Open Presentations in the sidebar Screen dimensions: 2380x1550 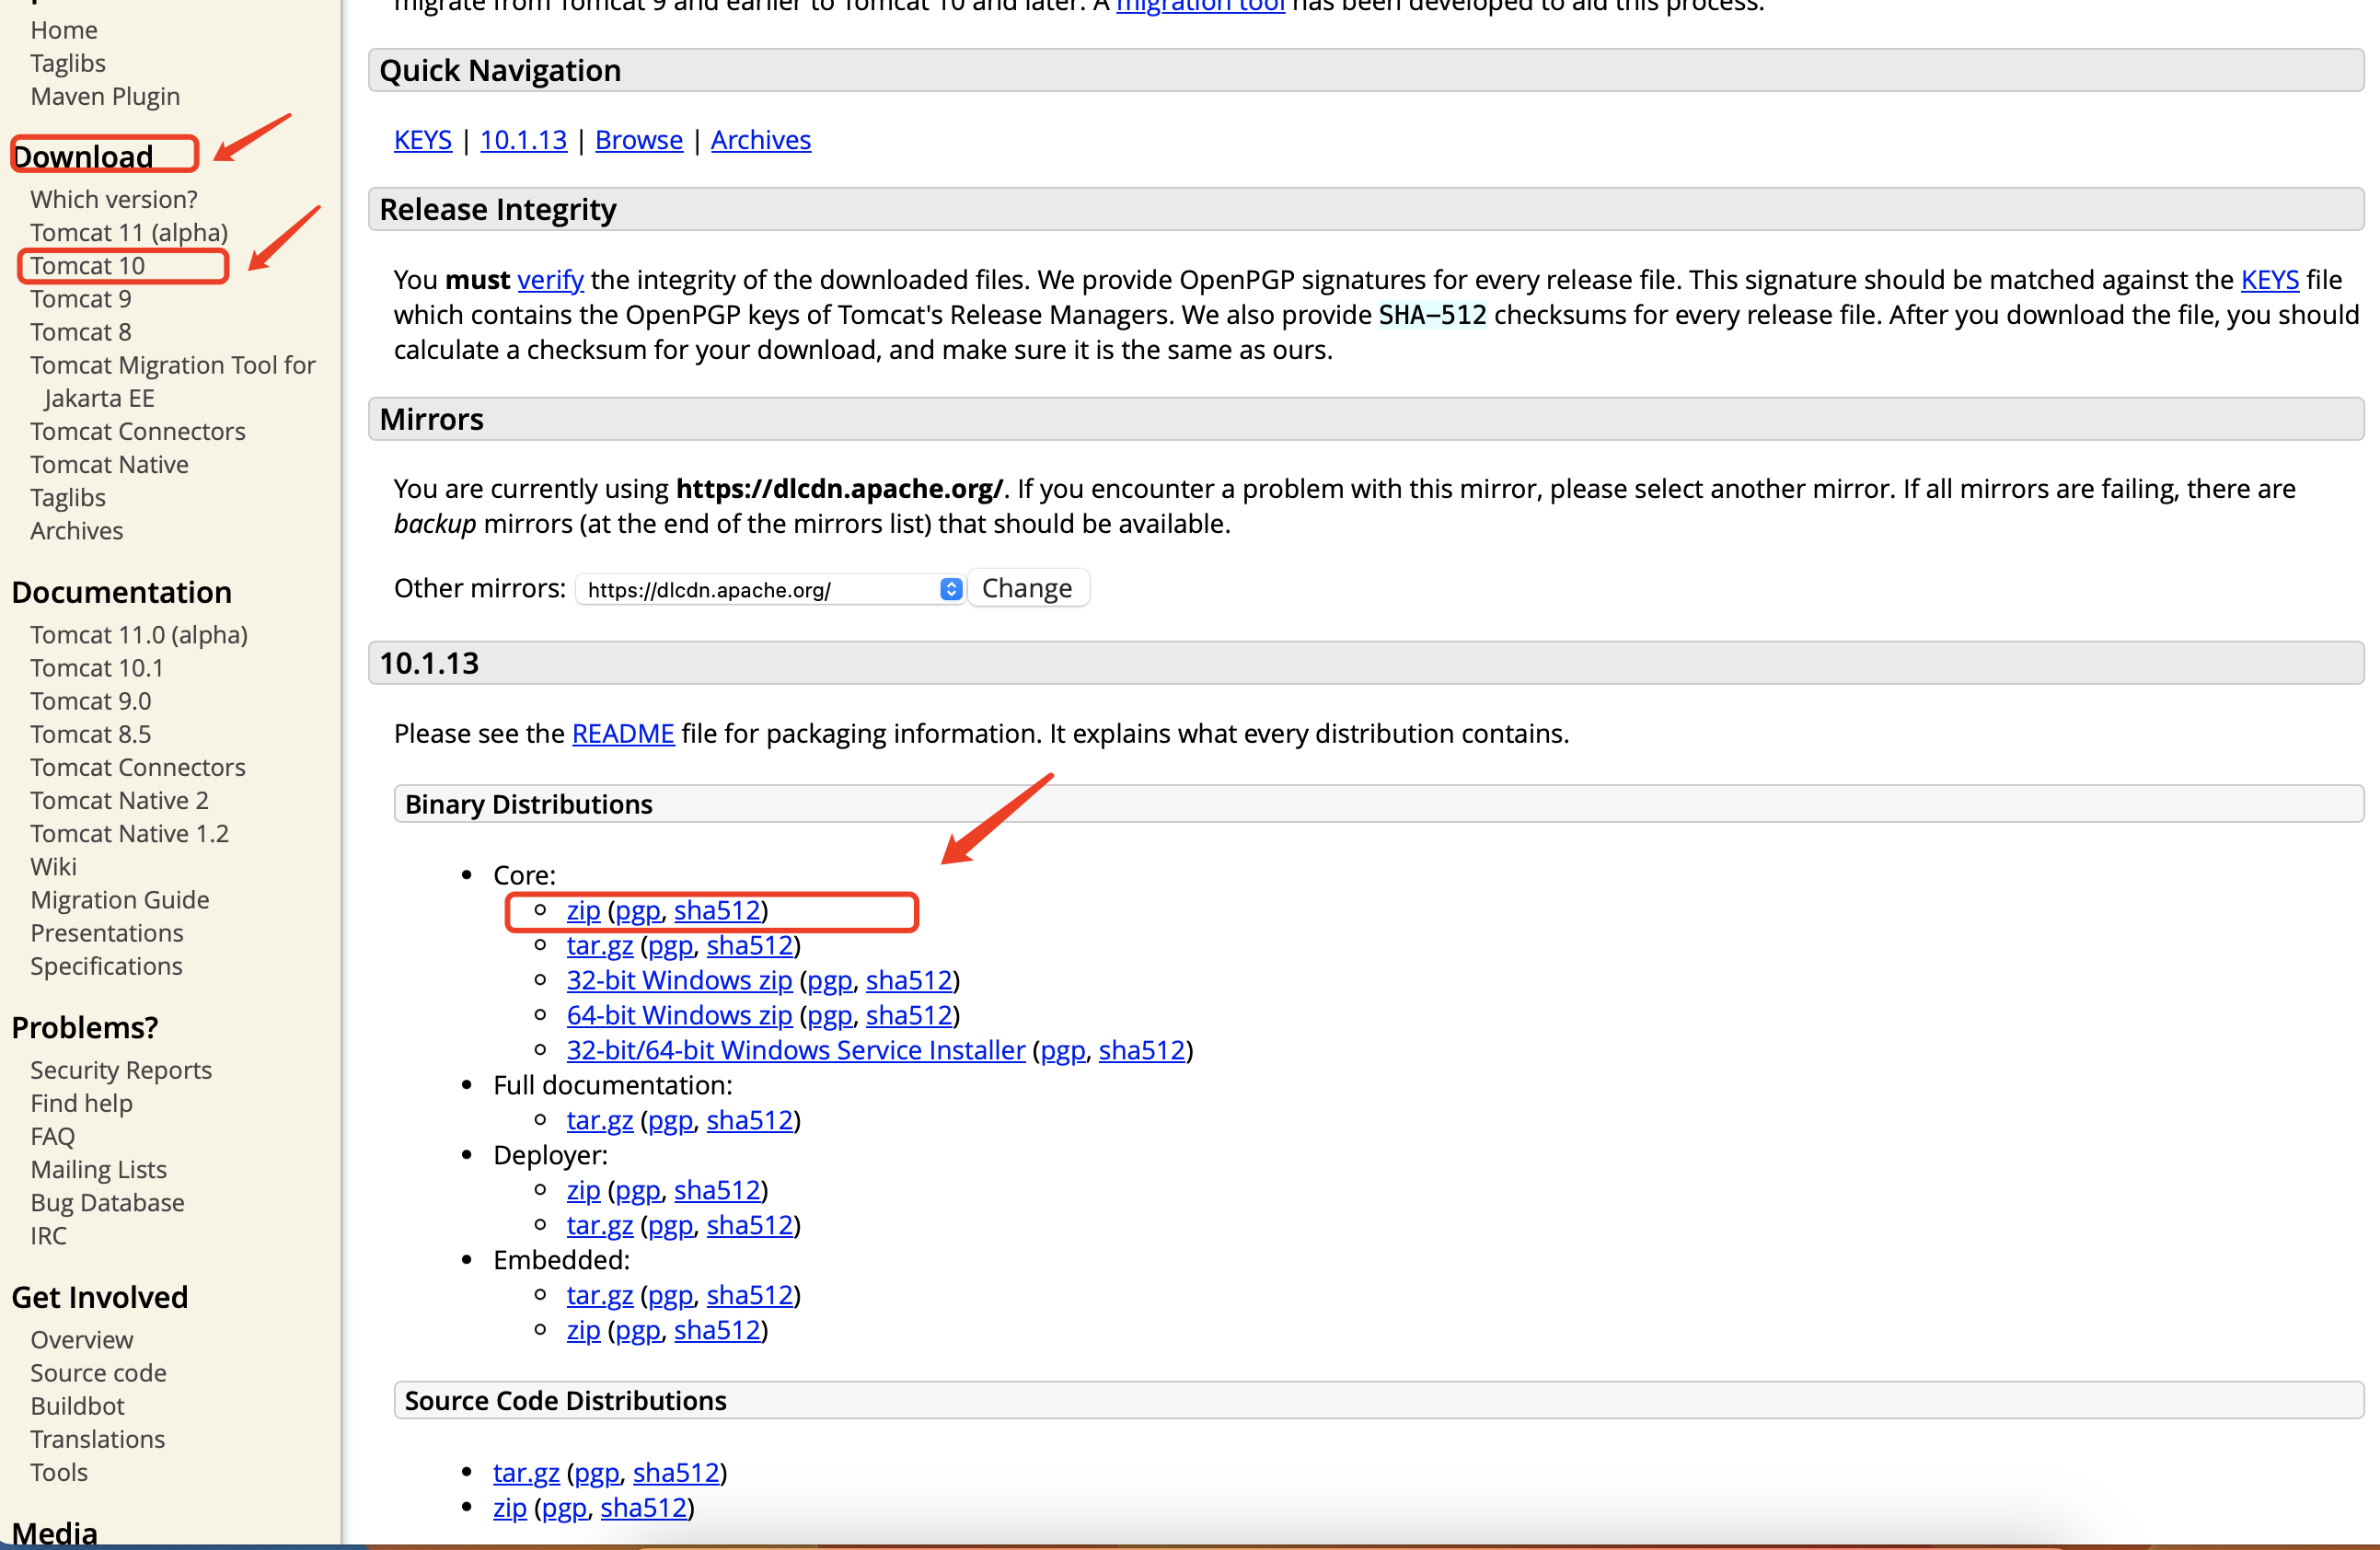coord(107,933)
